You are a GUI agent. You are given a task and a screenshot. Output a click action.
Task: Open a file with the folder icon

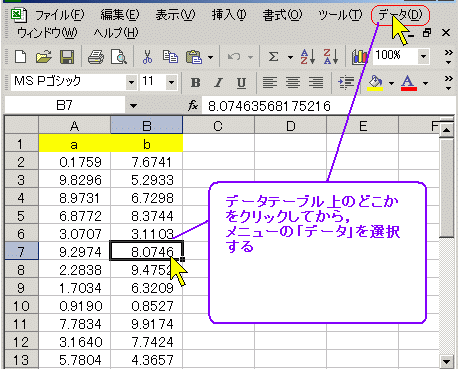click(x=44, y=57)
